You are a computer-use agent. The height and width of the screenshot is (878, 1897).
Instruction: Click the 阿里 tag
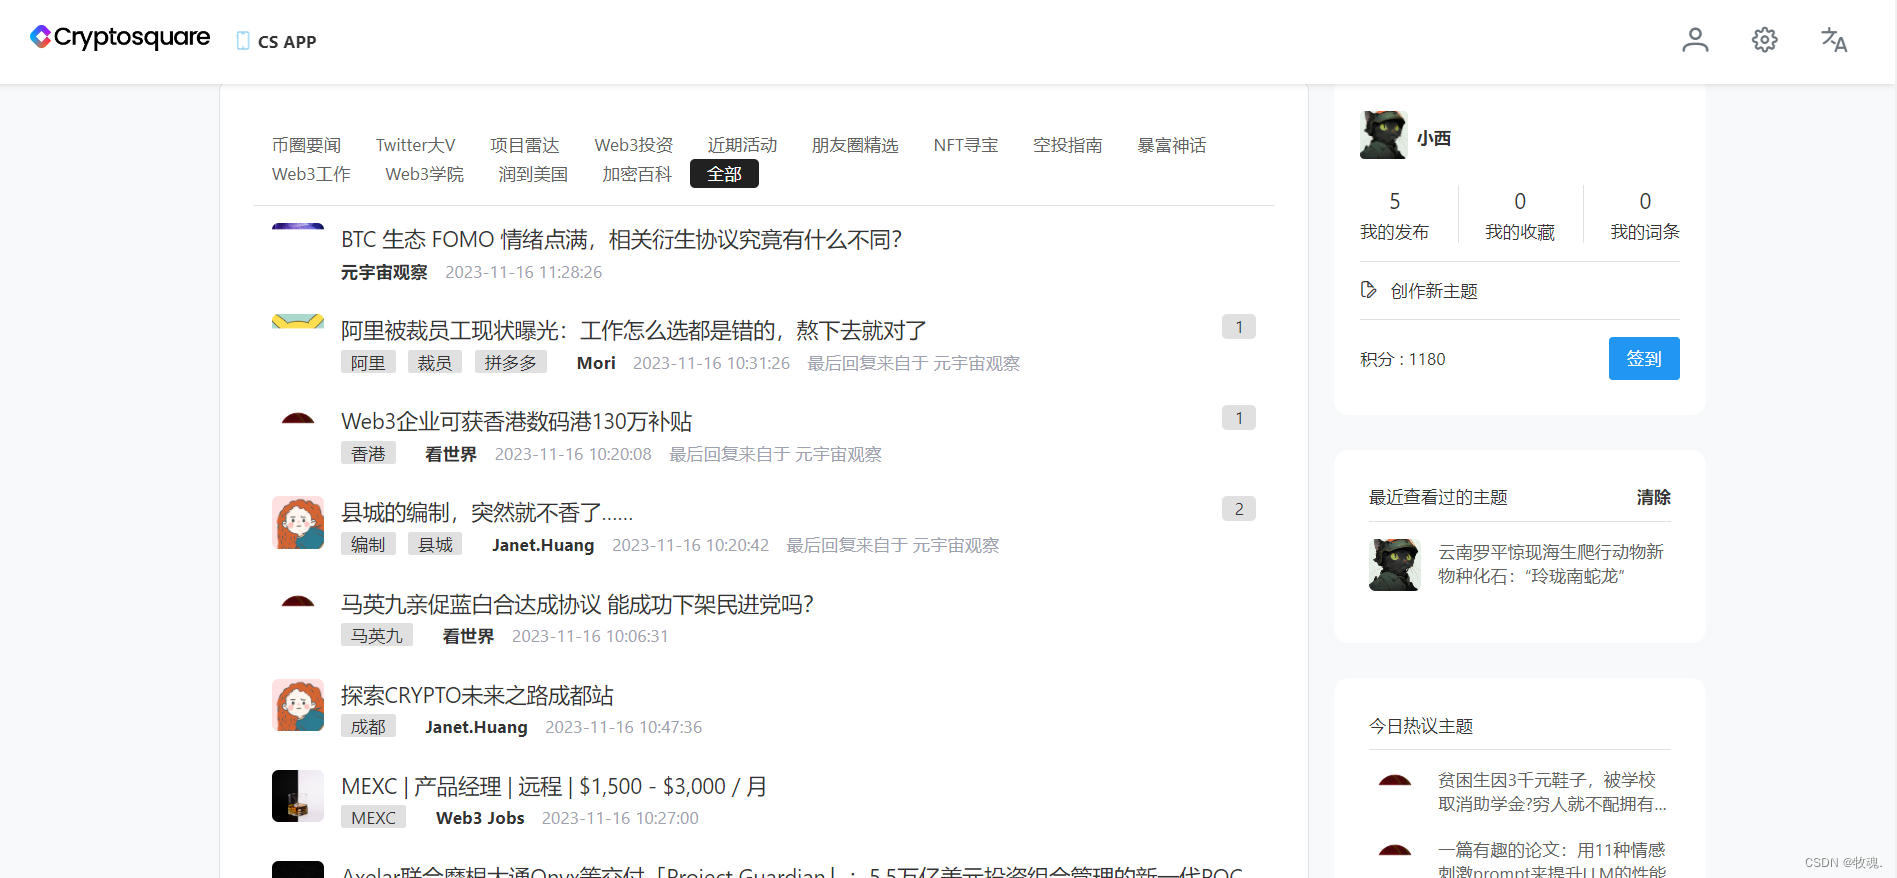tap(368, 362)
